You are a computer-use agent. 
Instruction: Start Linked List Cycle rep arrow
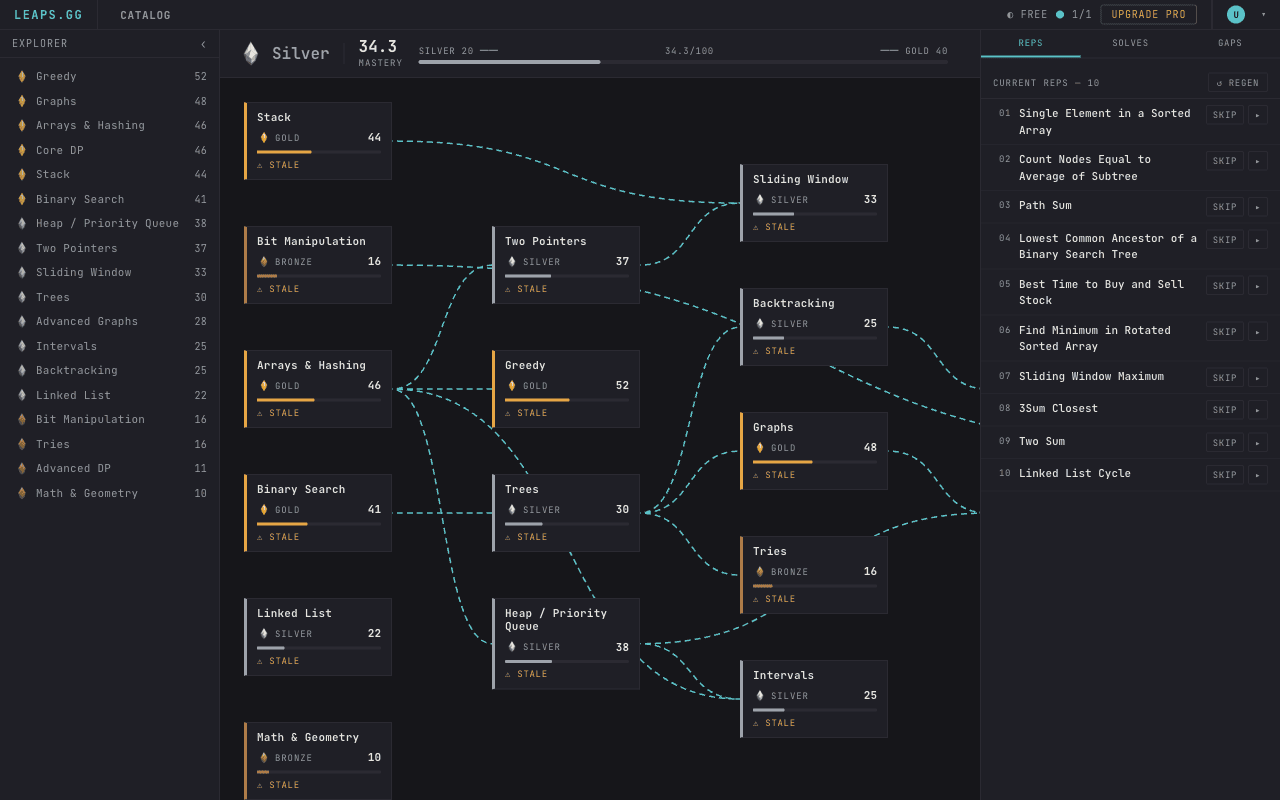click(x=1258, y=475)
